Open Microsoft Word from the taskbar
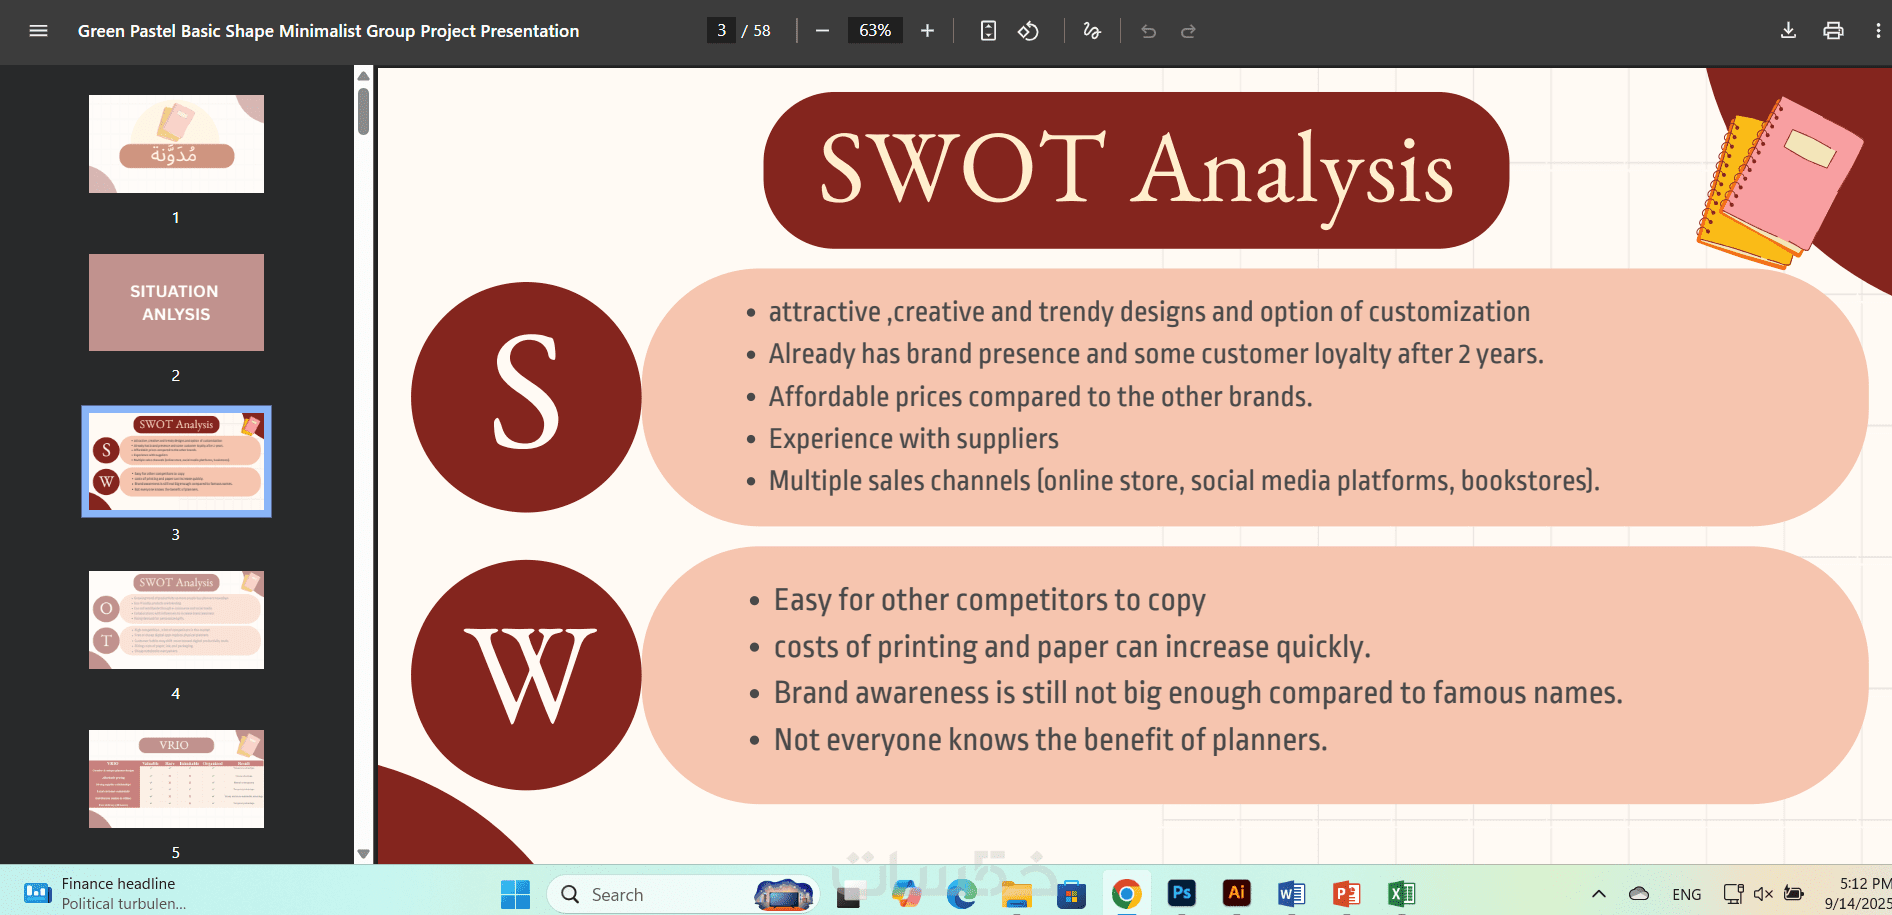Viewport: 1892px width, 915px height. [x=1291, y=894]
